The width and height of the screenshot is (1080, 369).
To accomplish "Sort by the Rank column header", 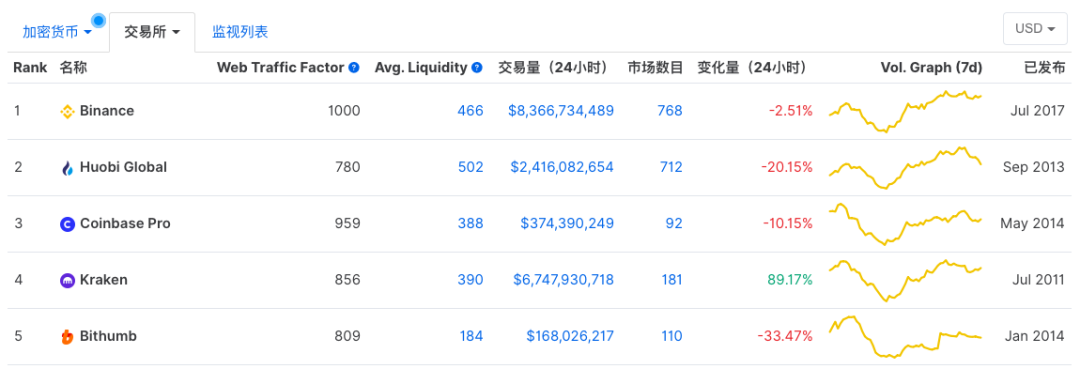I will coord(30,67).
